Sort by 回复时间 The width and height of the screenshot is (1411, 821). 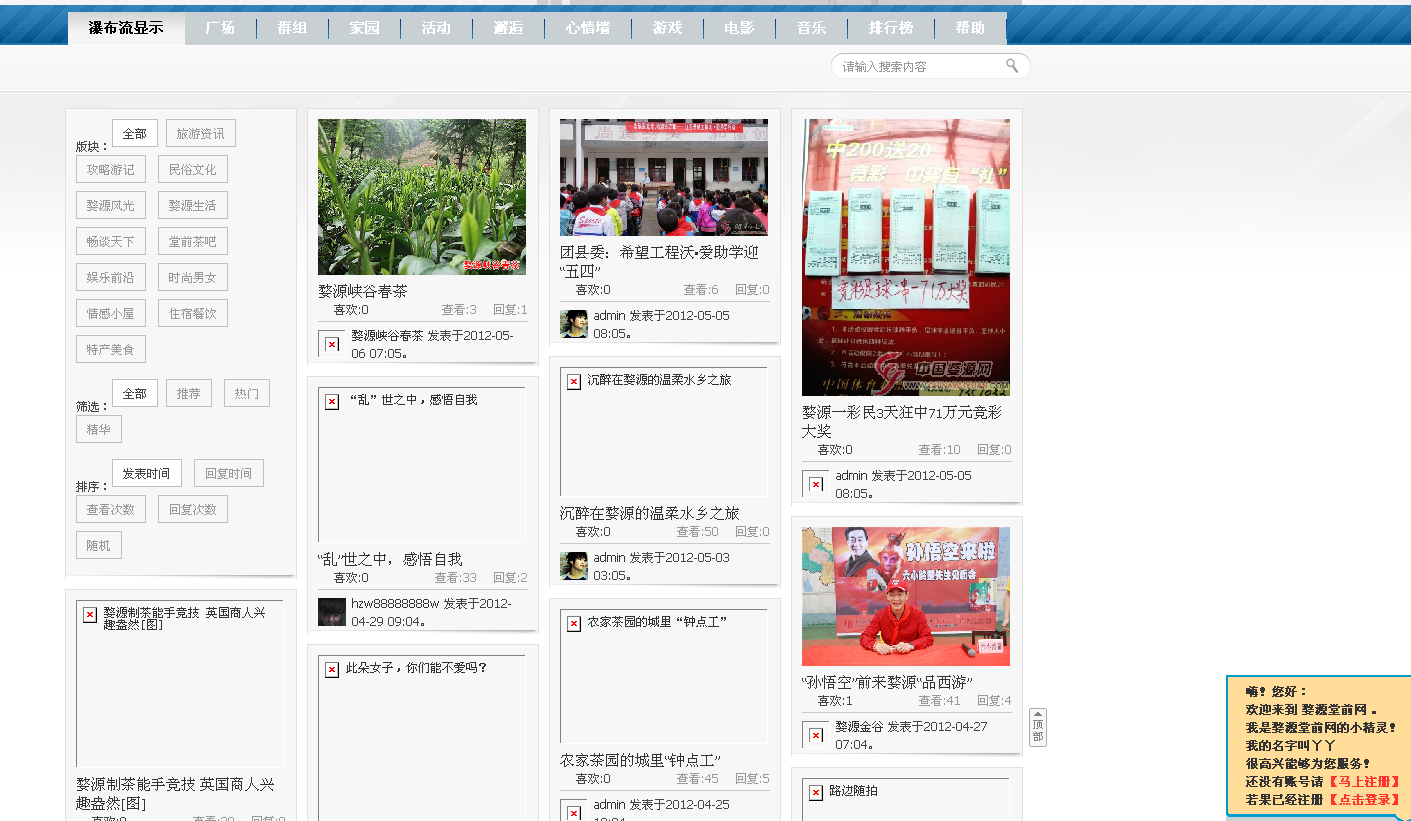229,473
